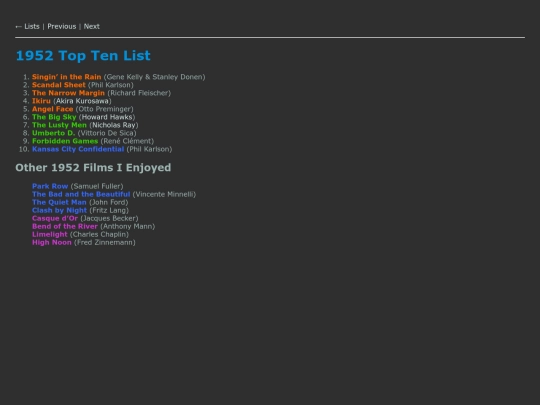Click the Kansas City Confidential link
This screenshot has height=405, width=540.
(78, 149)
